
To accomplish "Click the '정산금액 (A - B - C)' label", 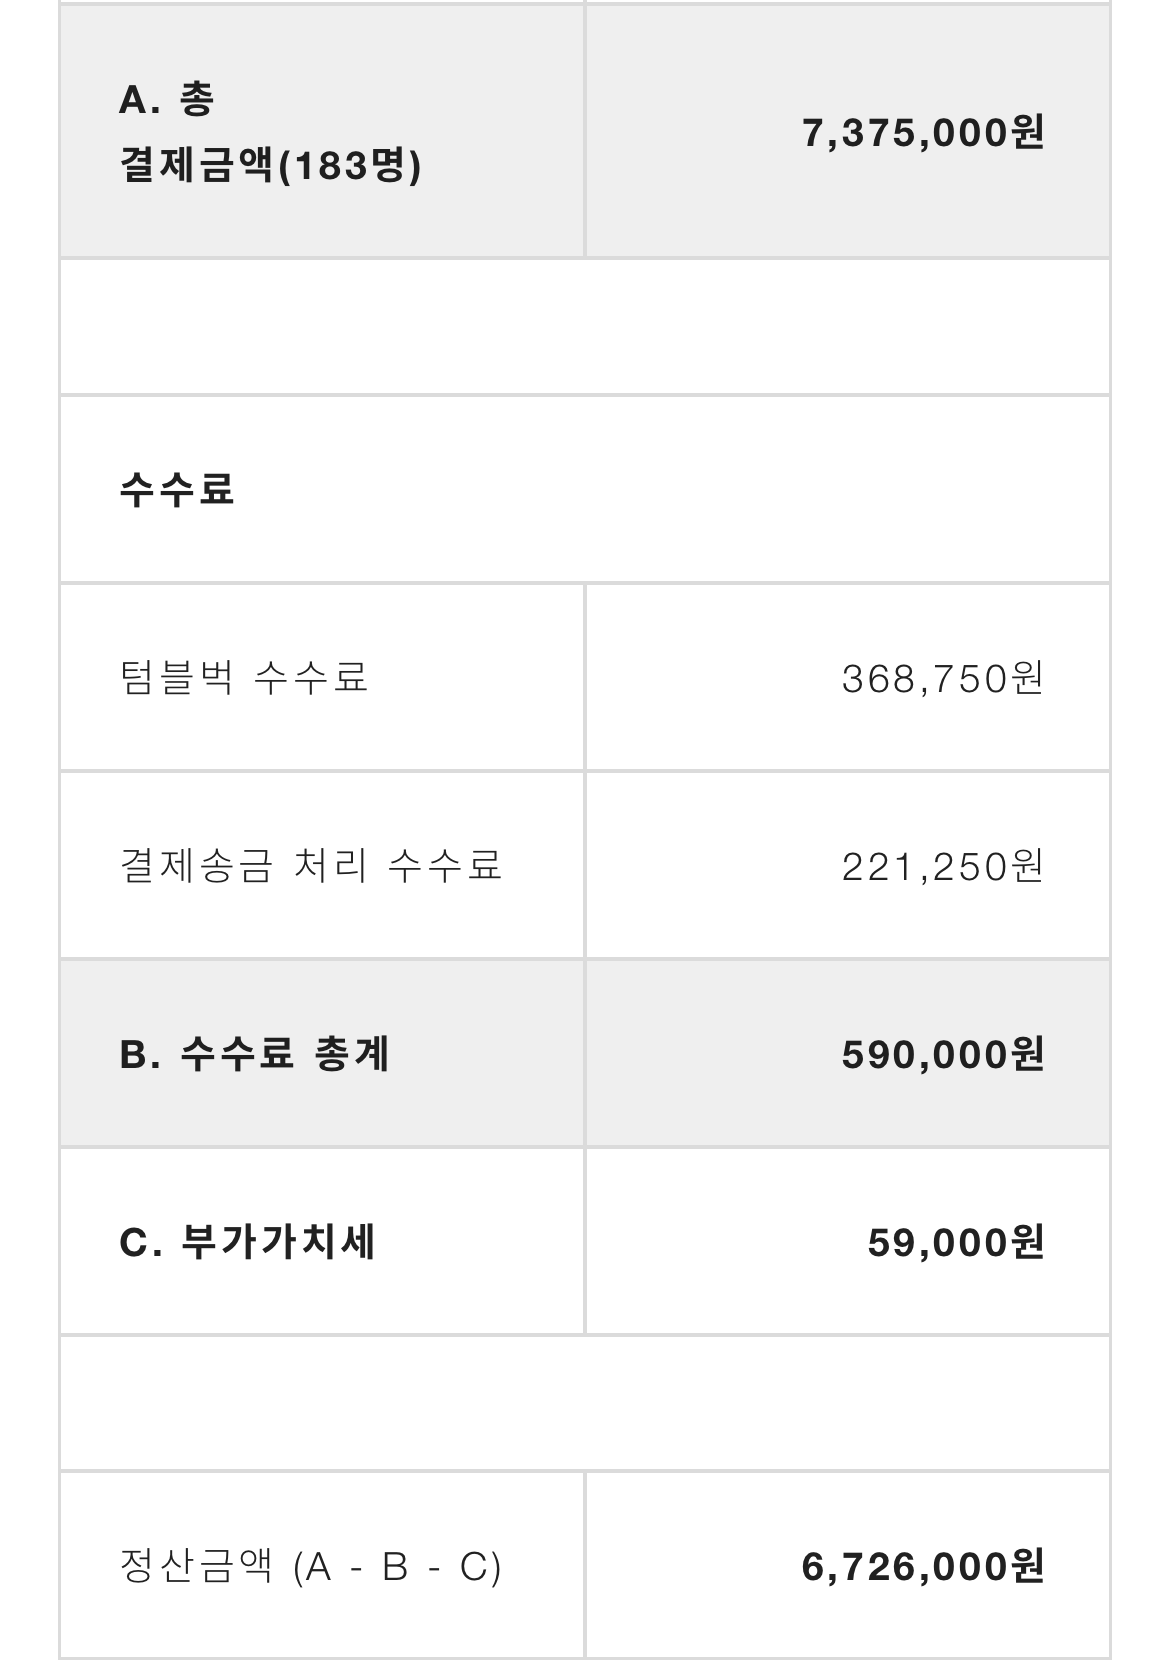I will [x=310, y=1566].
